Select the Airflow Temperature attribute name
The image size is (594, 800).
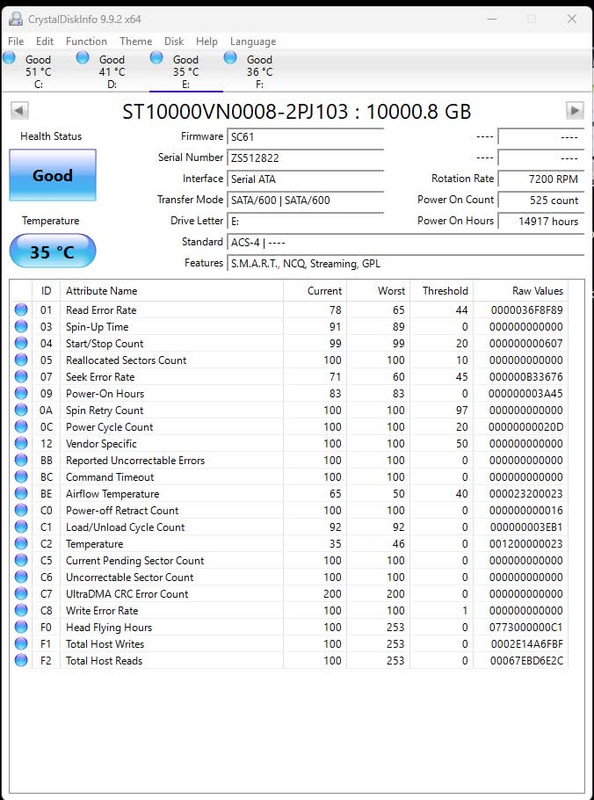[x=112, y=494]
